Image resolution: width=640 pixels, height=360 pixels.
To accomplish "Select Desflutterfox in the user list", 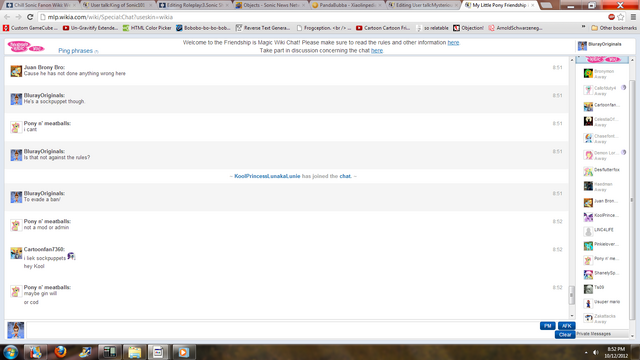I will click(x=602, y=171).
